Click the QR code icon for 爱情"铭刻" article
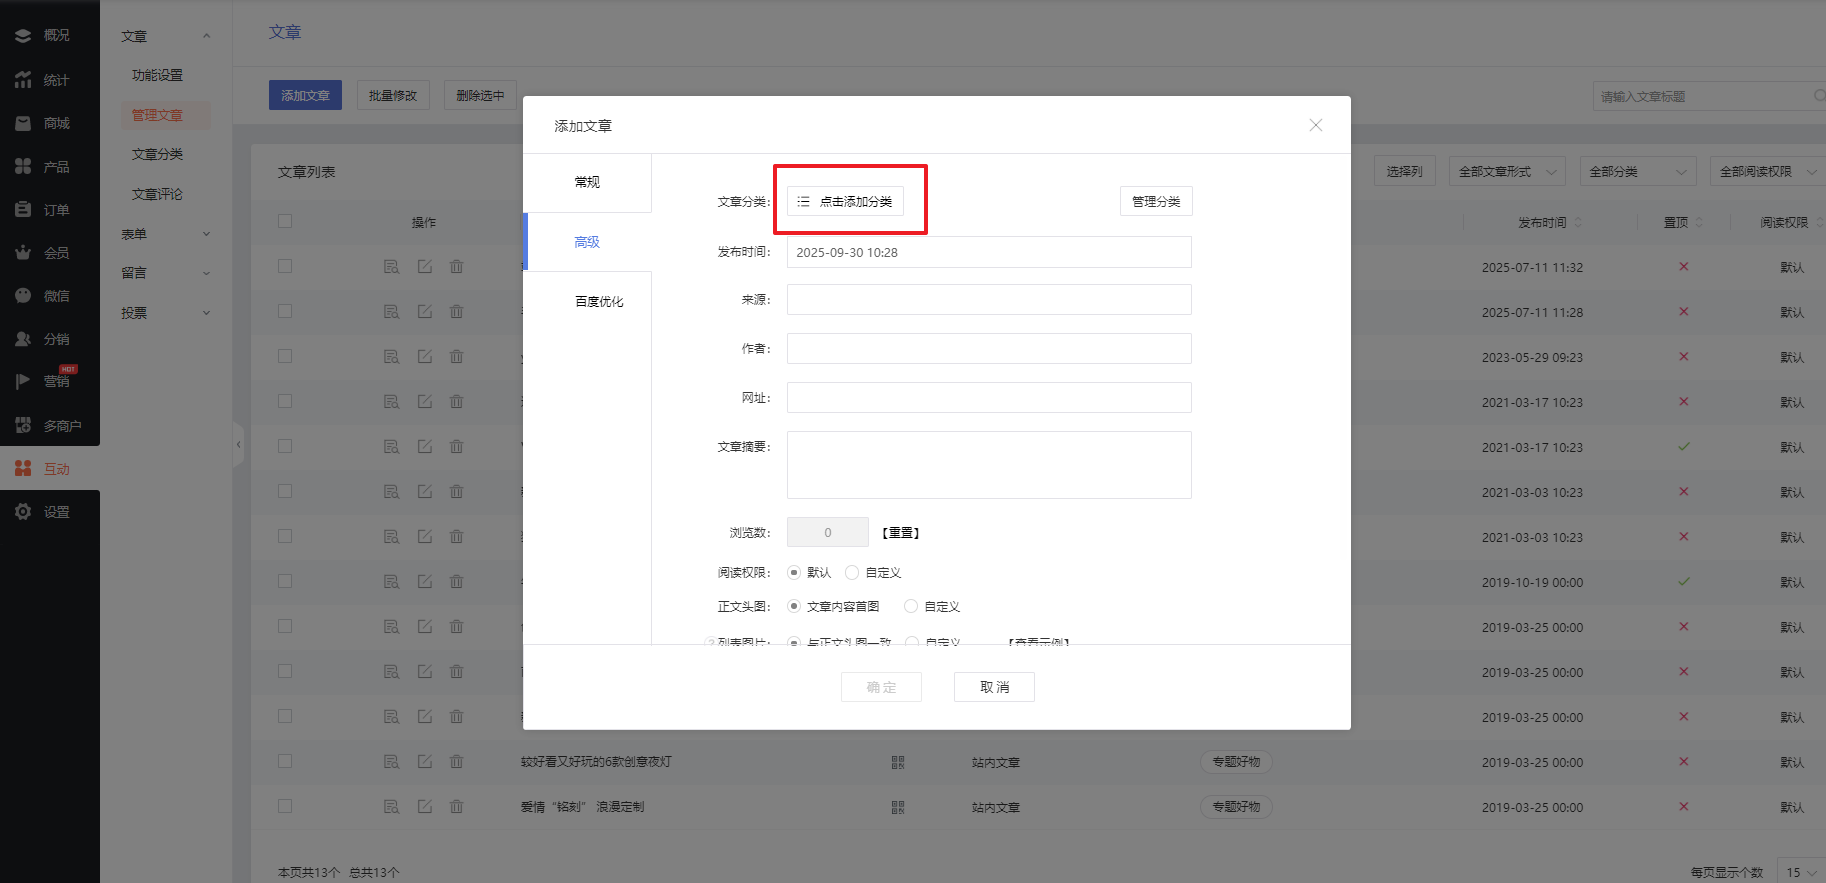1826x883 pixels. coord(897,807)
